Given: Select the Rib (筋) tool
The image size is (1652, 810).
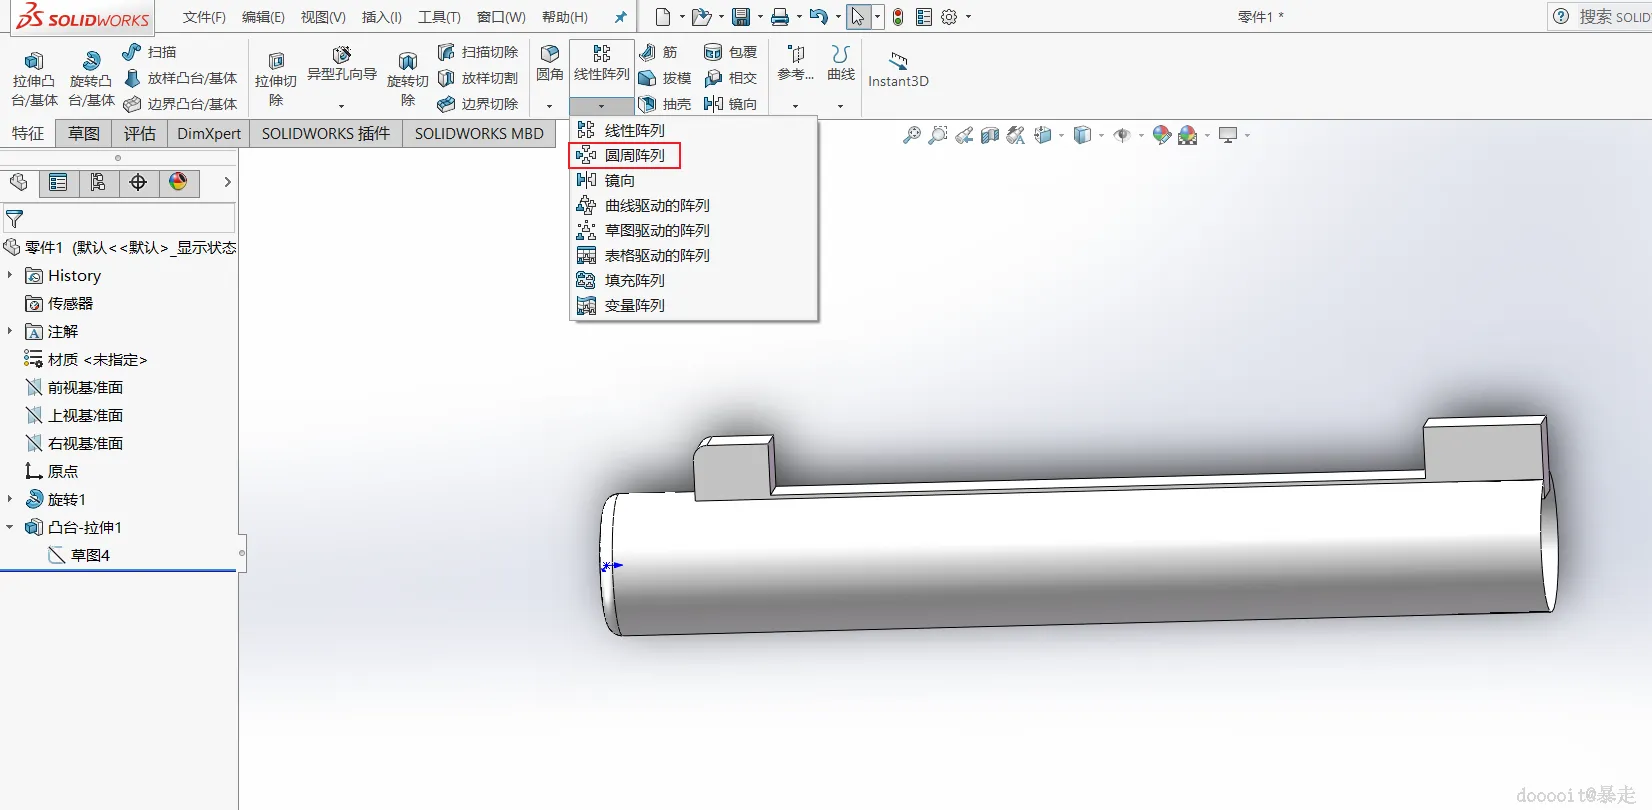Looking at the screenshot, I should coord(659,52).
